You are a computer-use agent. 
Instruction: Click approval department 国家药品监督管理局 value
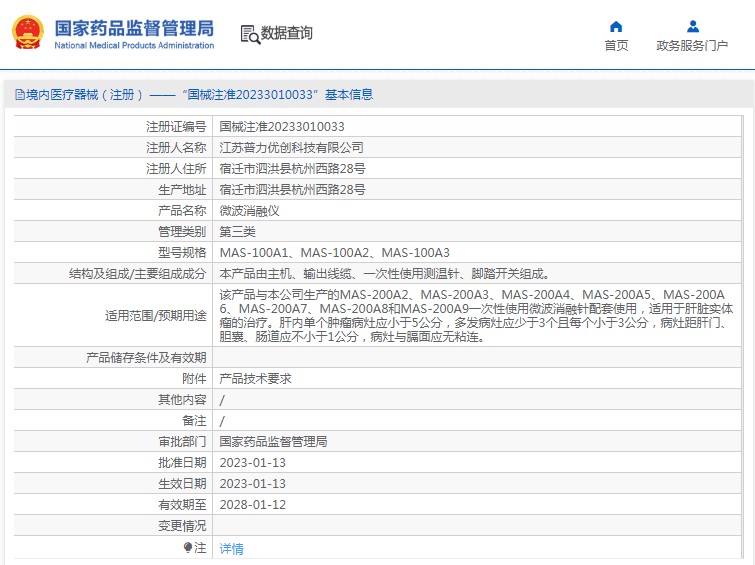pos(273,441)
